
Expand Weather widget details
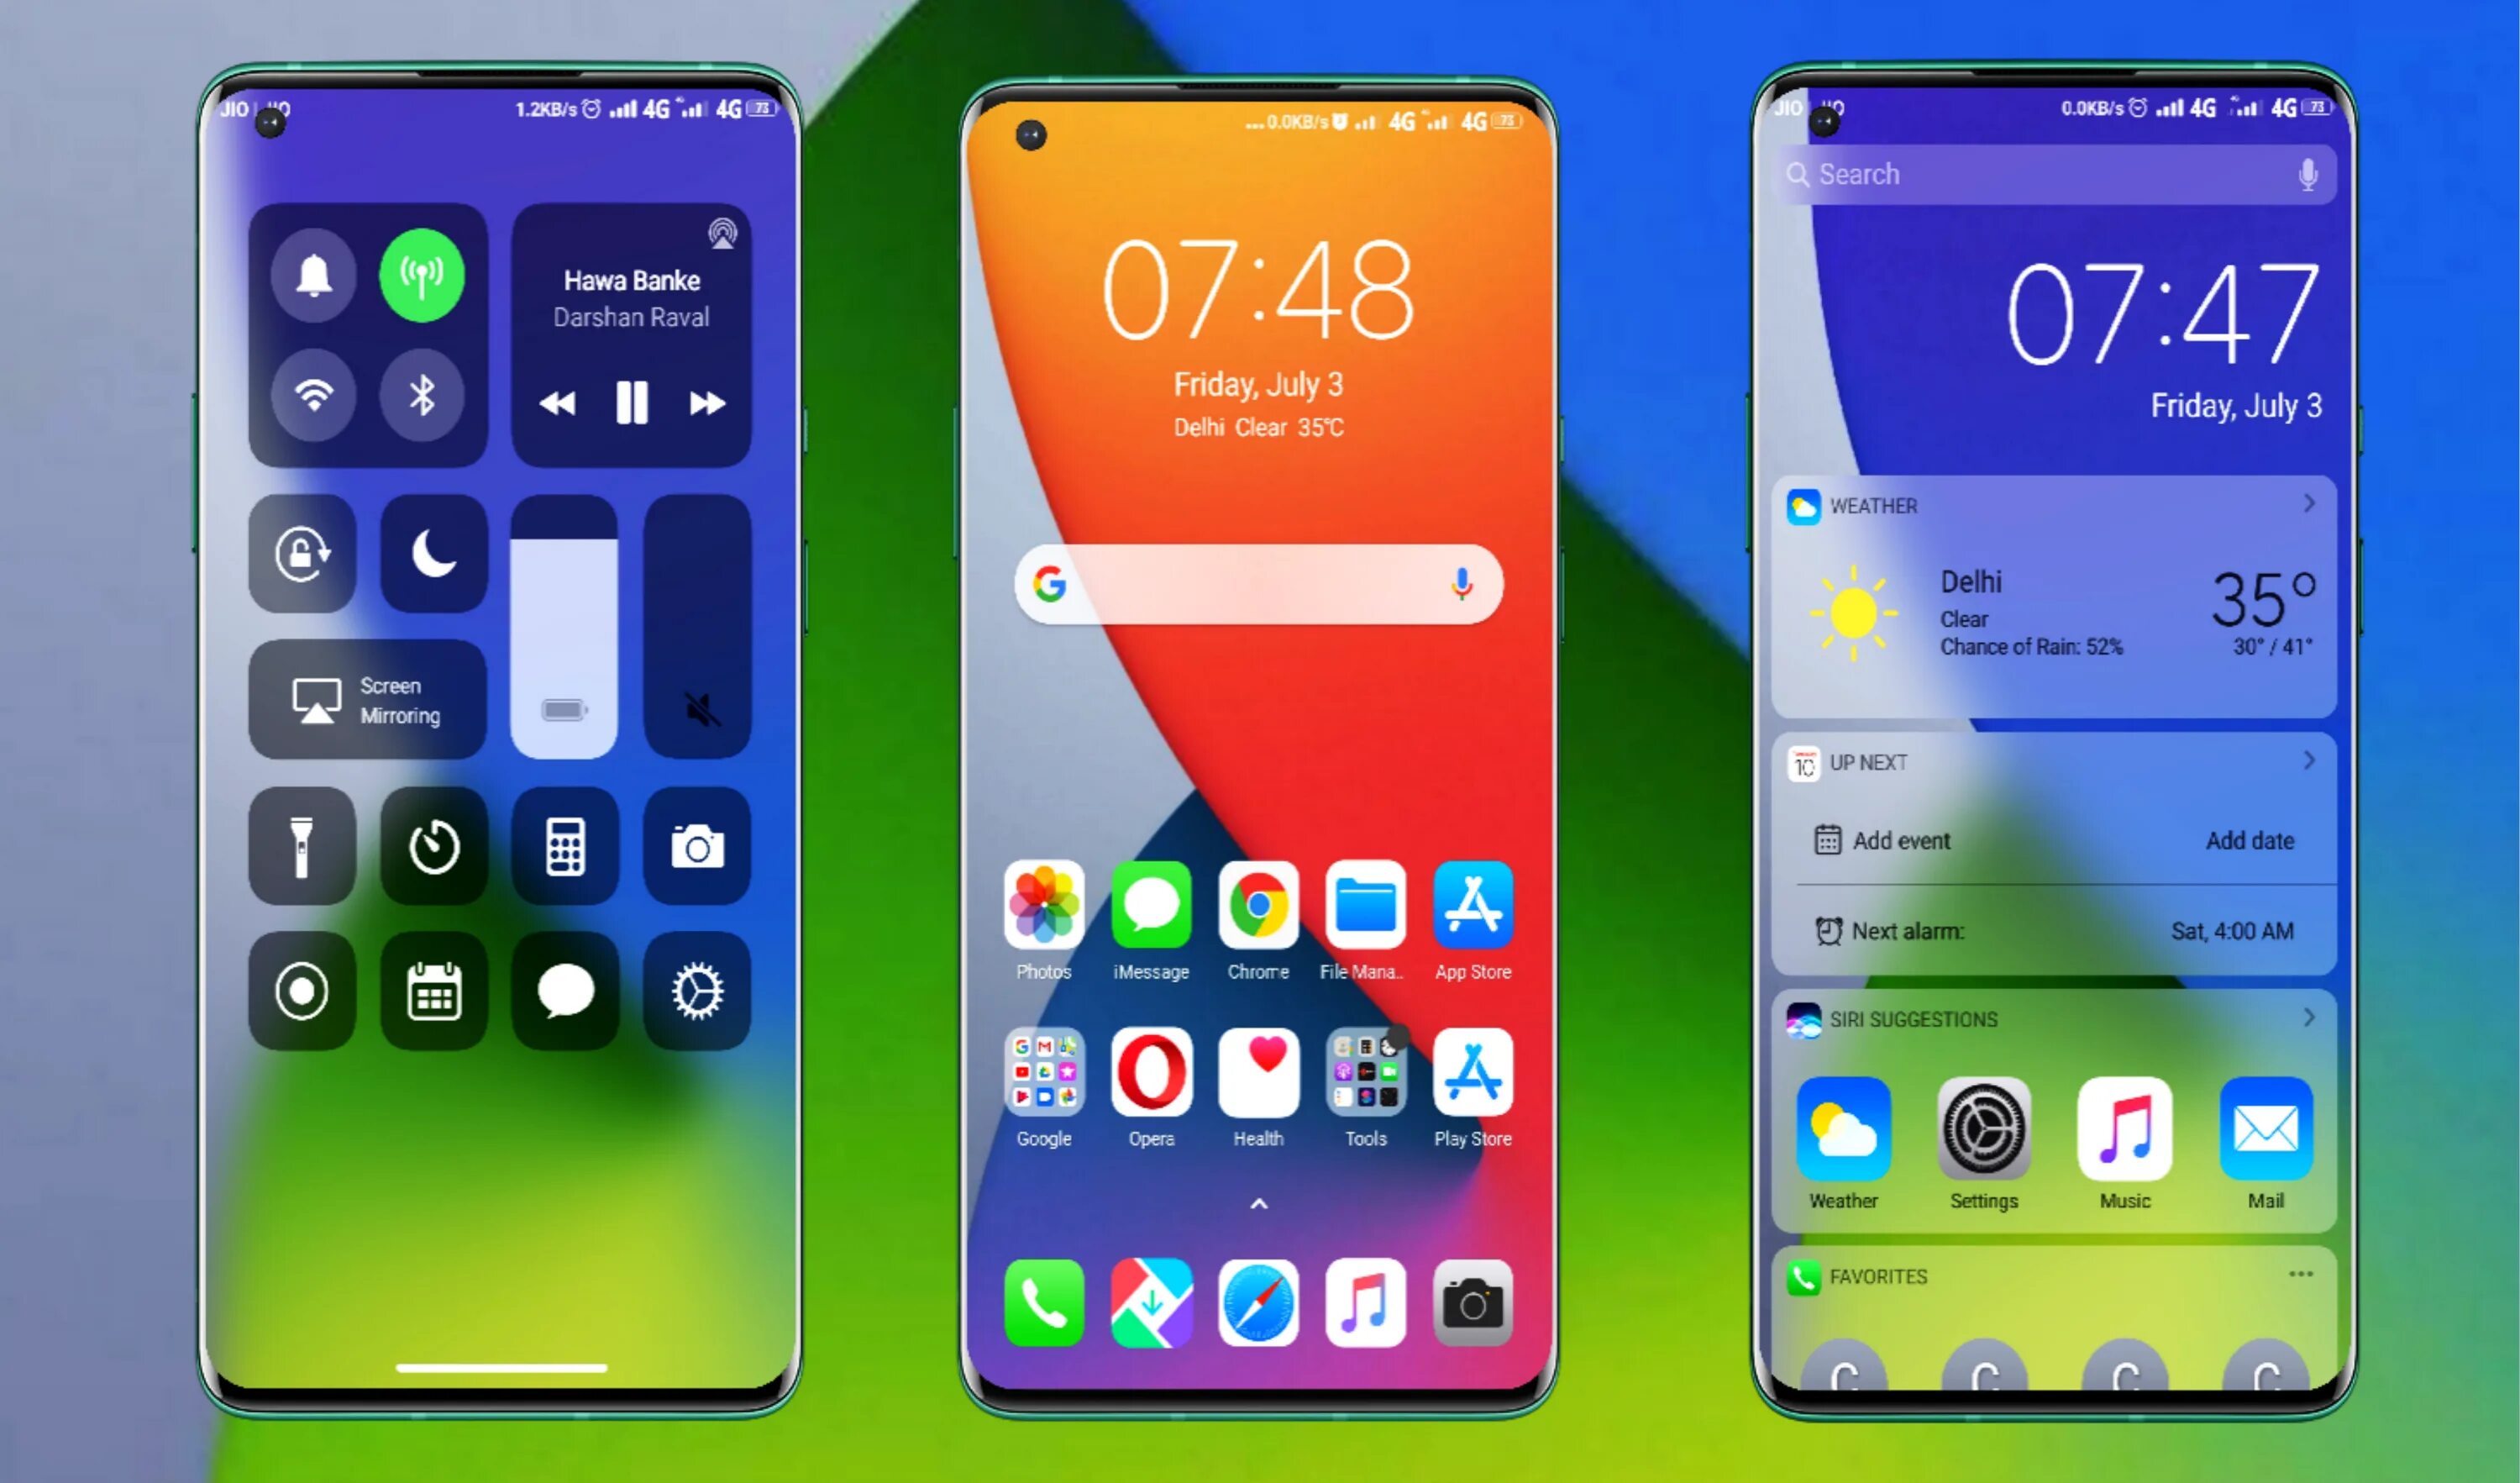(2313, 507)
